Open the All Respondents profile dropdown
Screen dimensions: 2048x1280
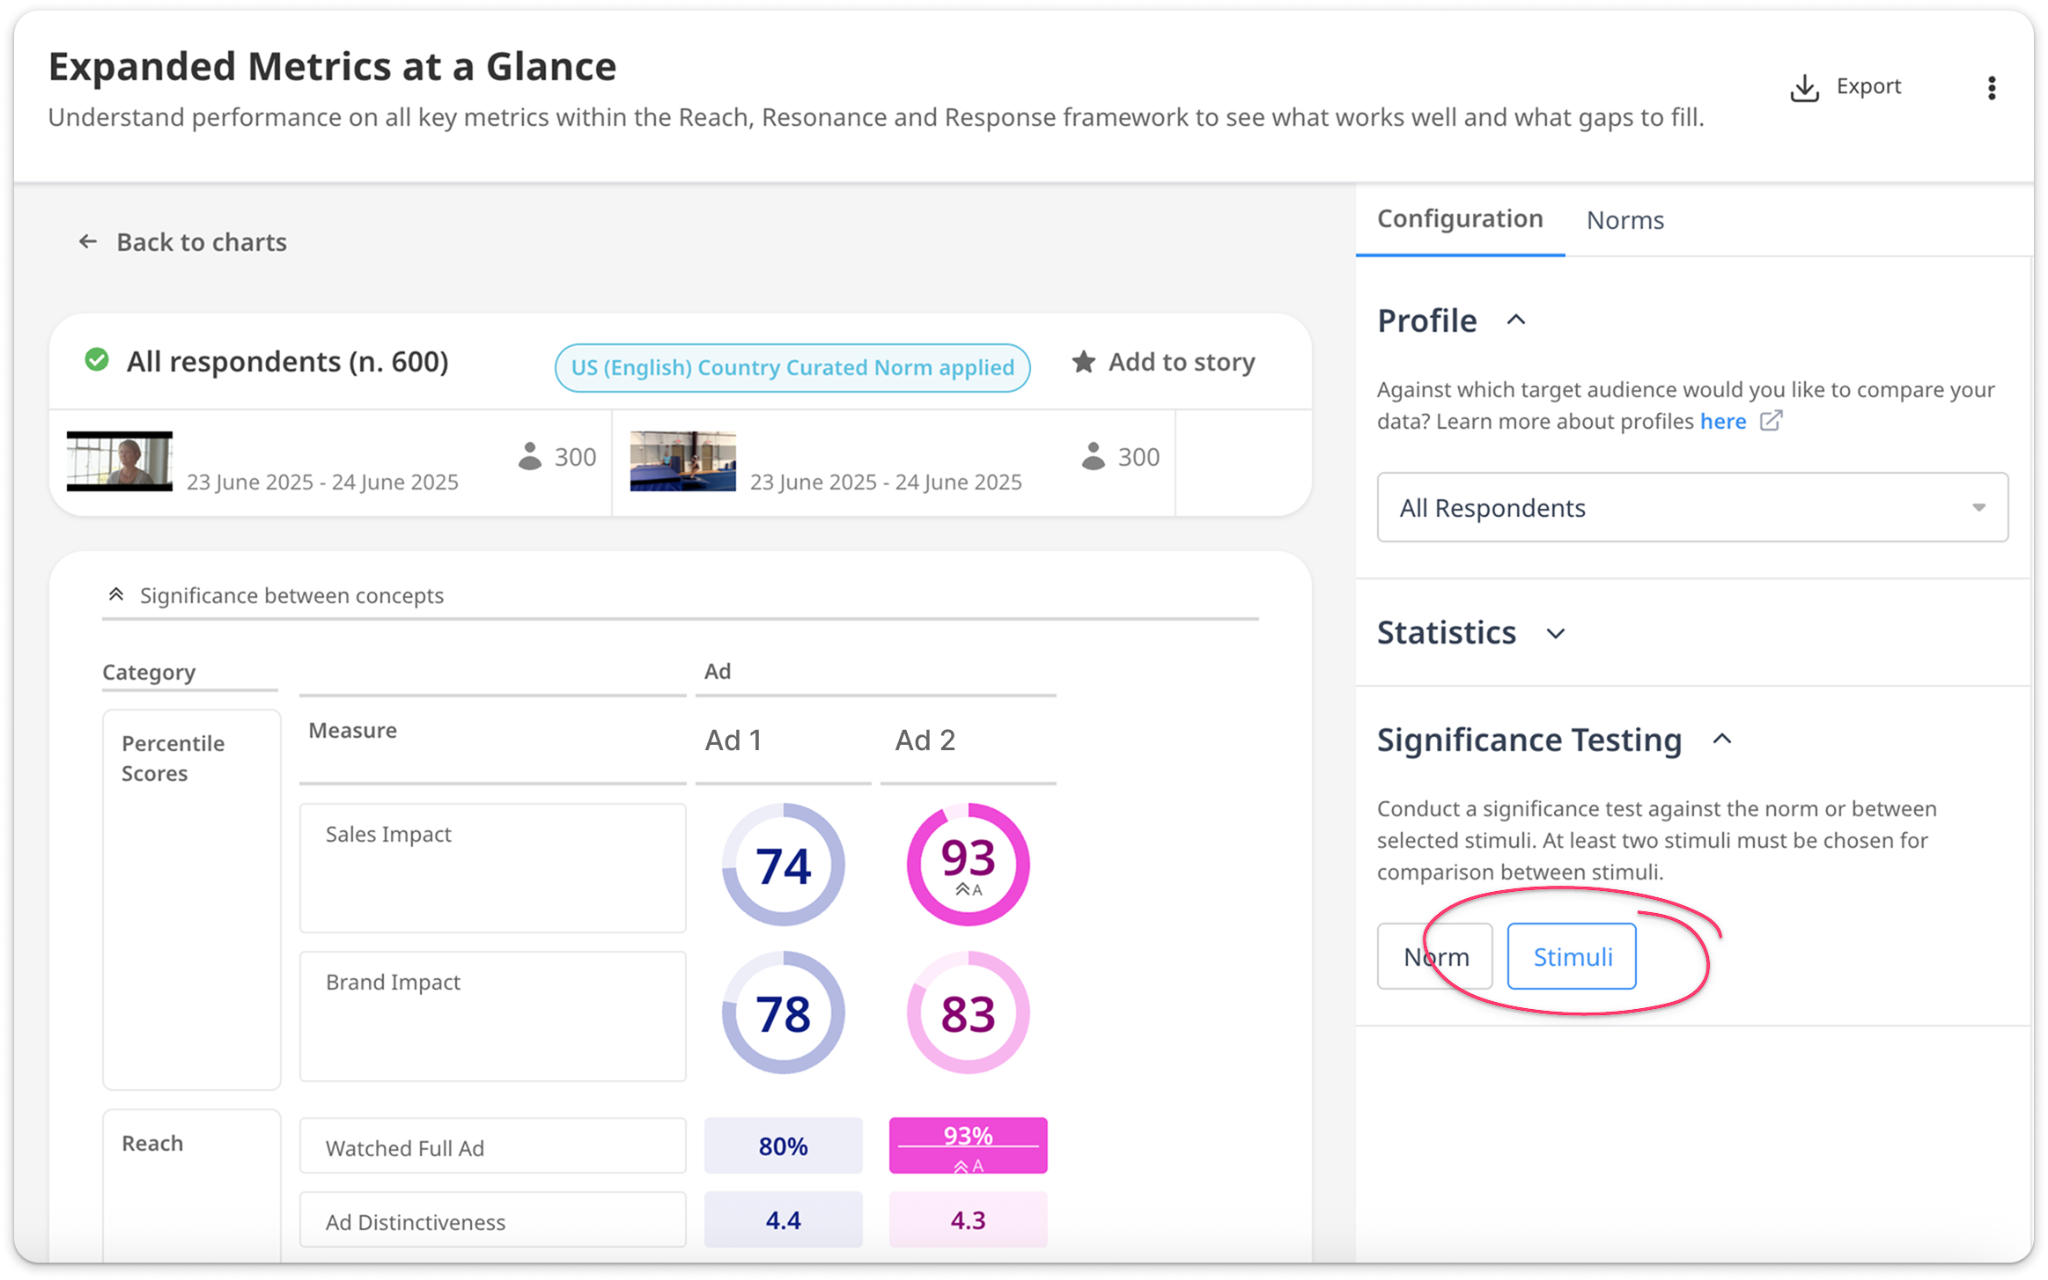(1691, 508)
